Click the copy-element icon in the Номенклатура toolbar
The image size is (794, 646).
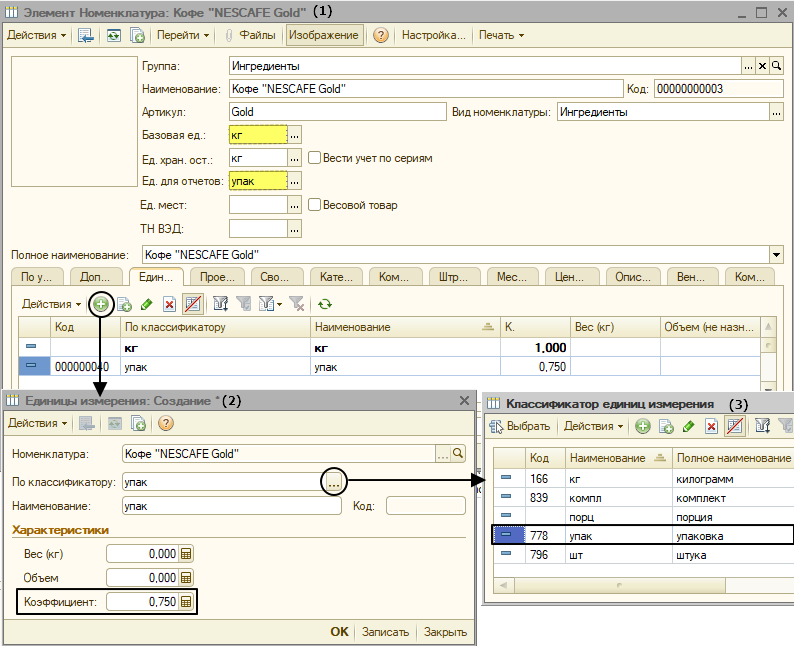coord(137,35)
